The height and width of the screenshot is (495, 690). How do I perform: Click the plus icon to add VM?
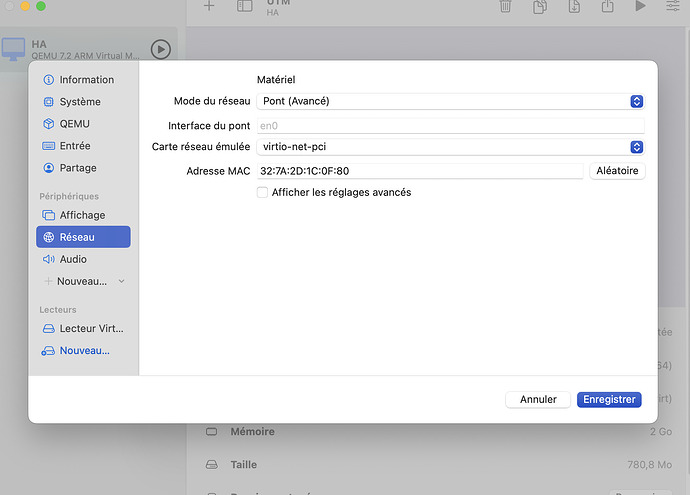point(209,7)
